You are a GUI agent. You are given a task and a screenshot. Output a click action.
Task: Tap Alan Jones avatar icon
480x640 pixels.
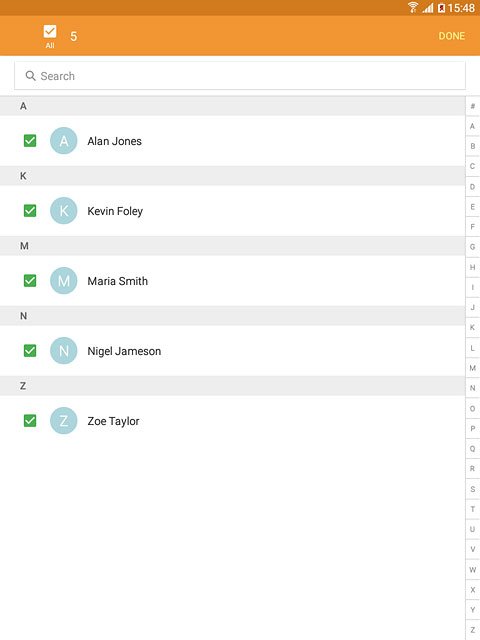coord(64,141)
